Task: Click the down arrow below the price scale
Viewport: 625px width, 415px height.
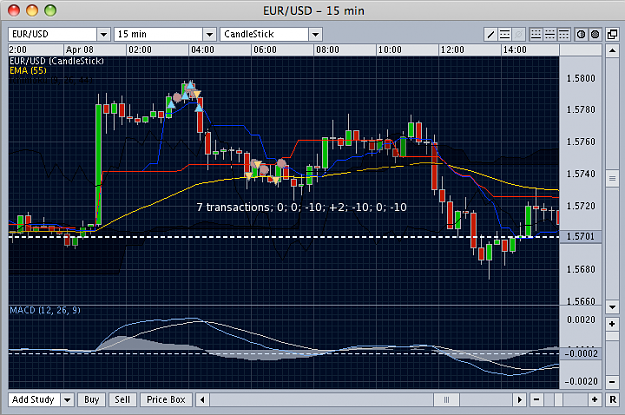Action: tap(612, 307)
